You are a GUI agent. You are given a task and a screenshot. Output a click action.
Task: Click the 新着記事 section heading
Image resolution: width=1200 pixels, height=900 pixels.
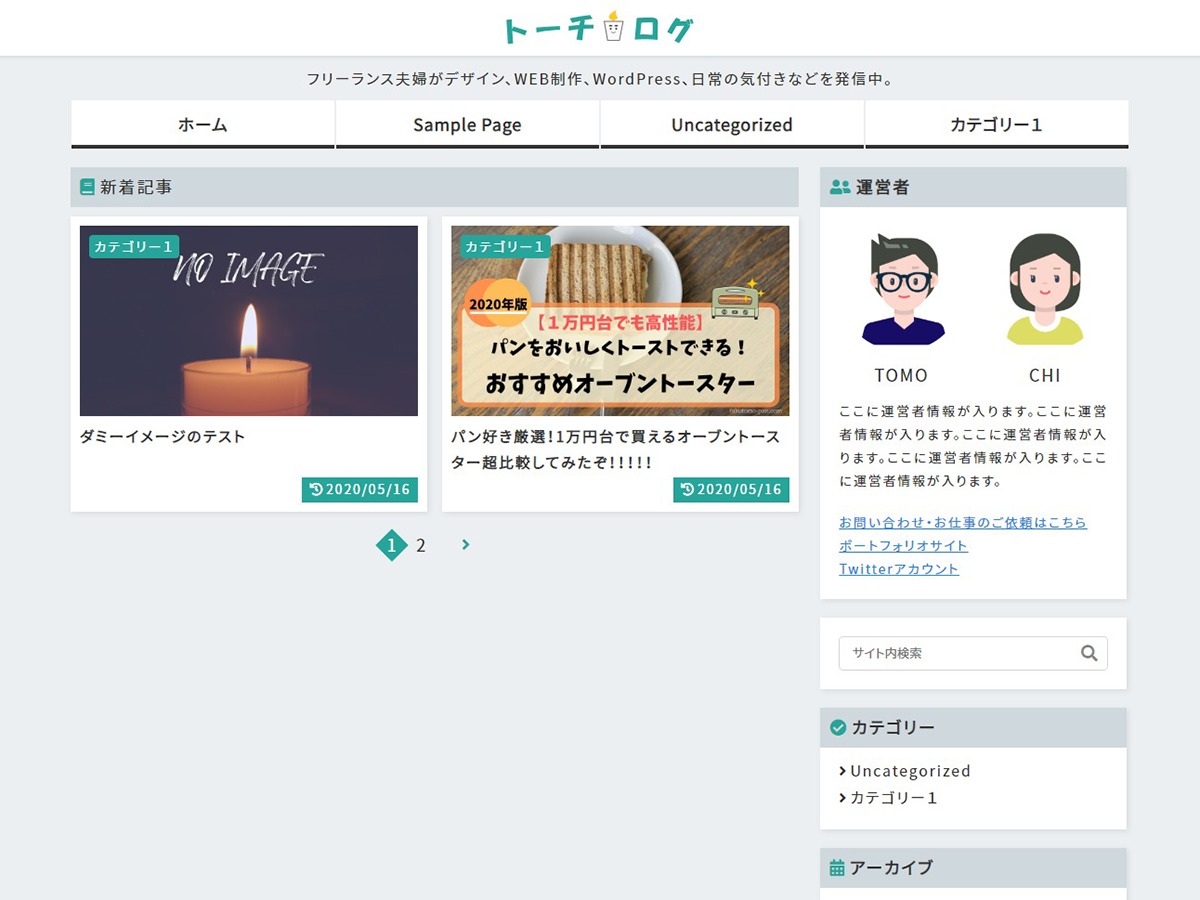click(x=435, y=187)
